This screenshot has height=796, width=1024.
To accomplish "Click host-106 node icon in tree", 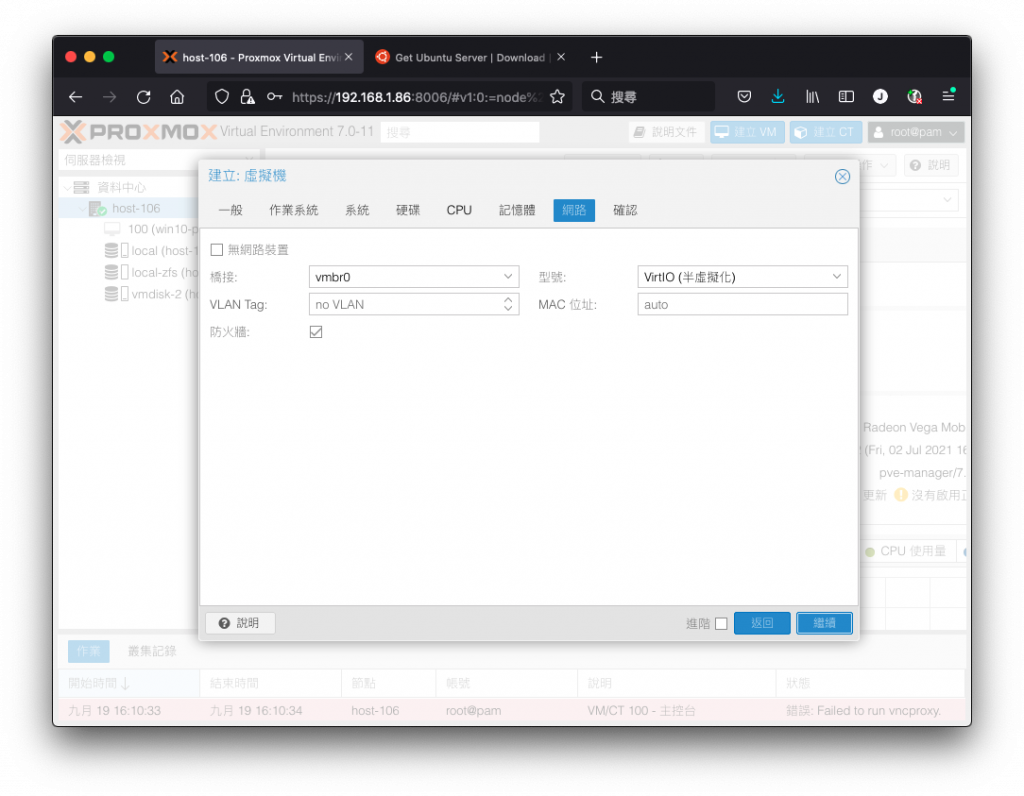I will [98, 209].
